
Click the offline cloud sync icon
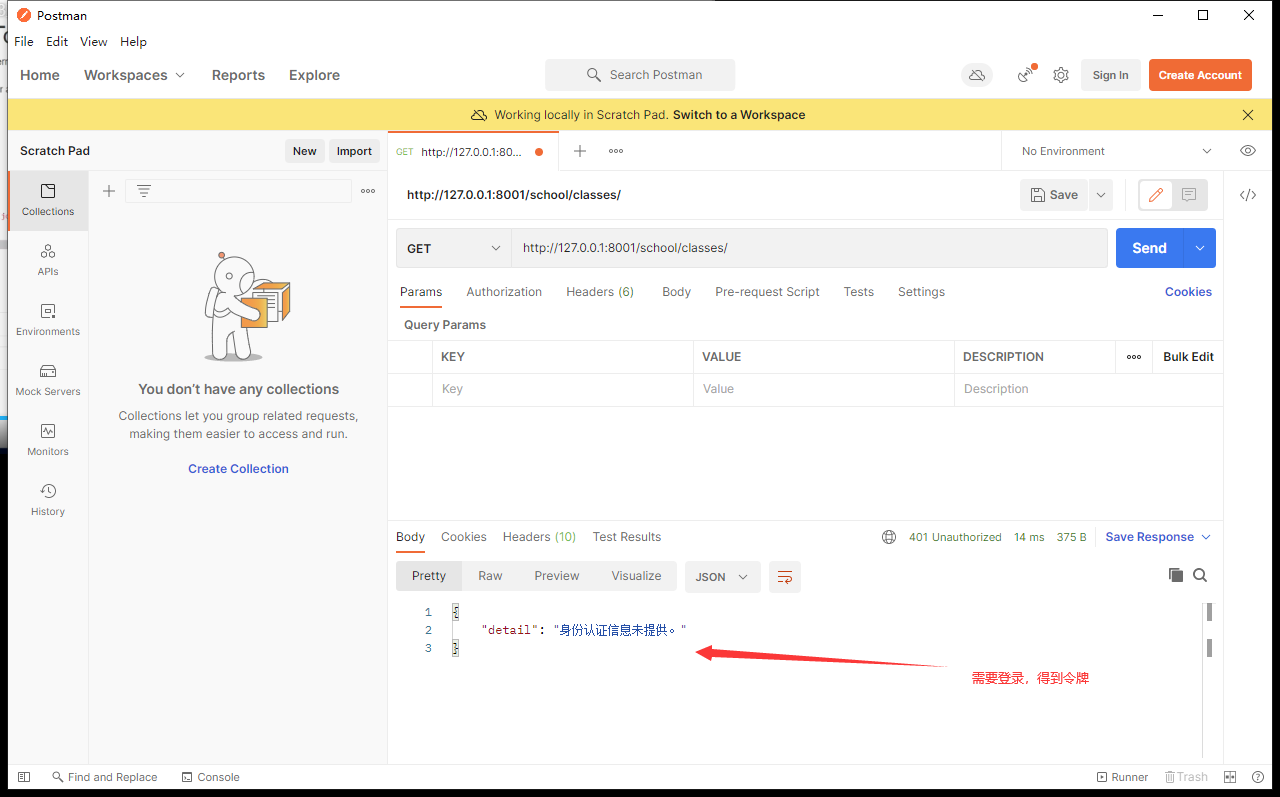977,75
